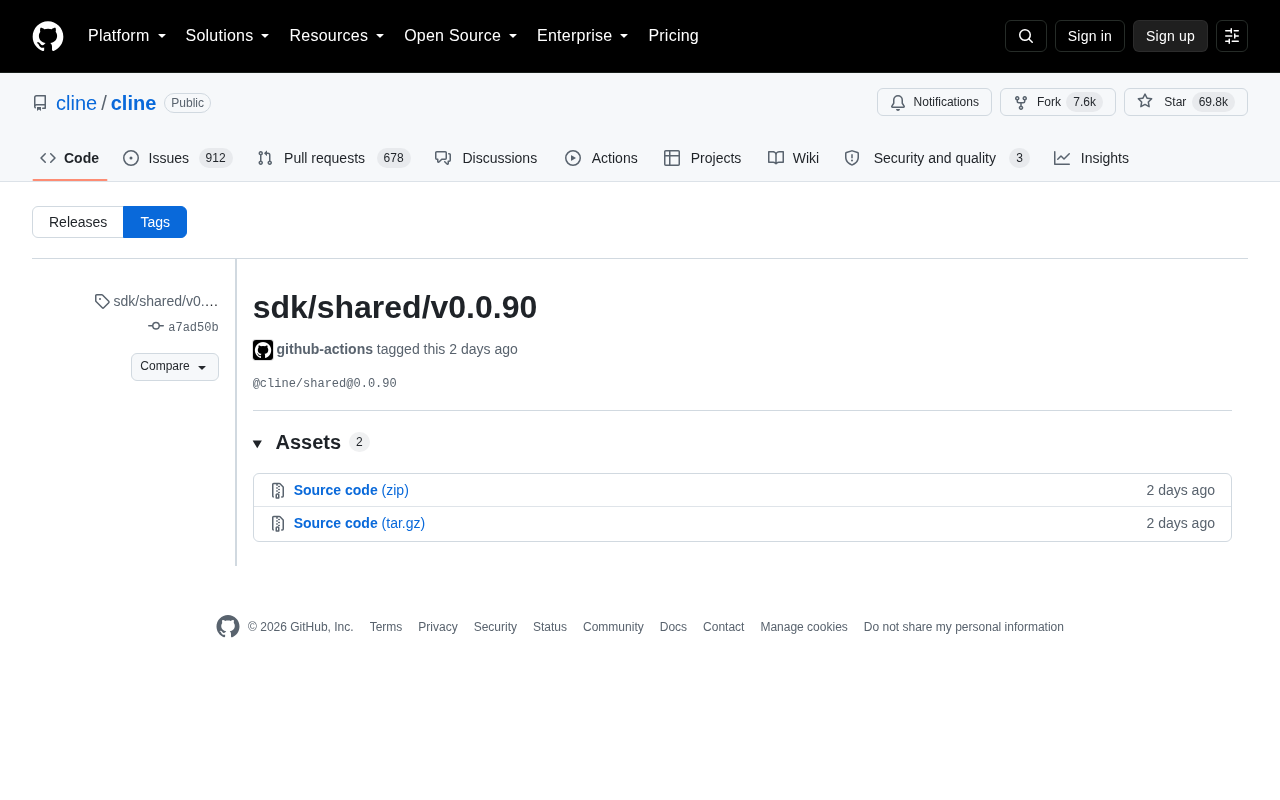Open the github-actions user link
The height and width of the screenshot is (800, 1280).
click(325, 349)
